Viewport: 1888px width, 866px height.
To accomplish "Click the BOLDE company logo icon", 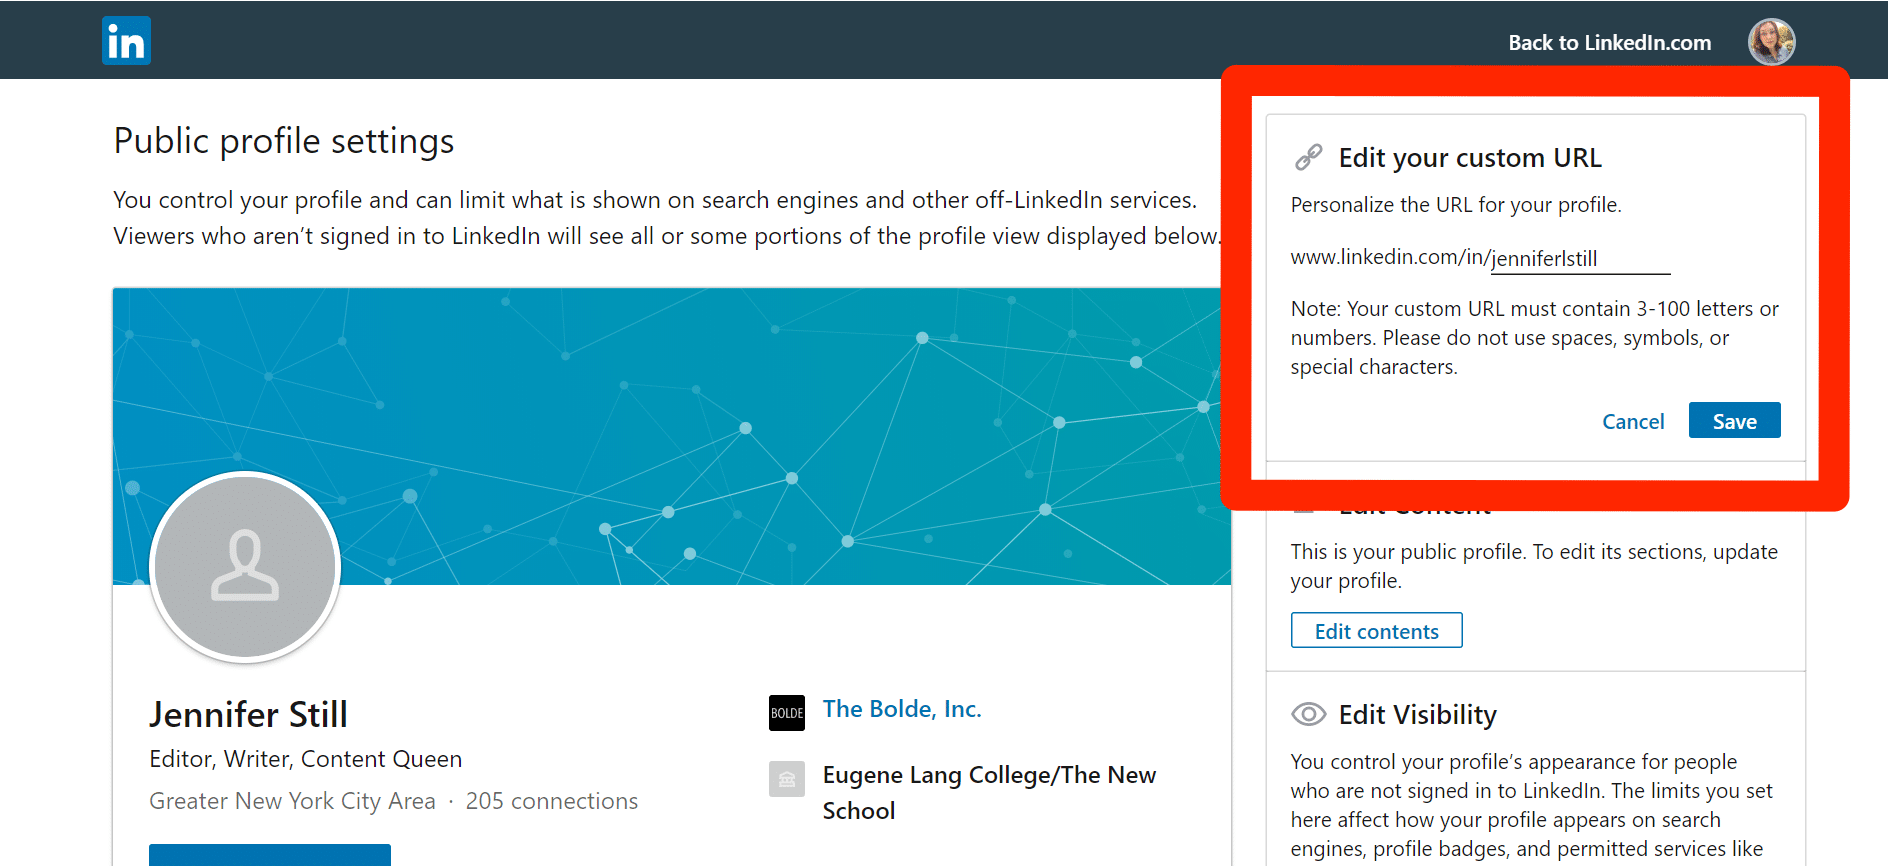I will 787,713.
